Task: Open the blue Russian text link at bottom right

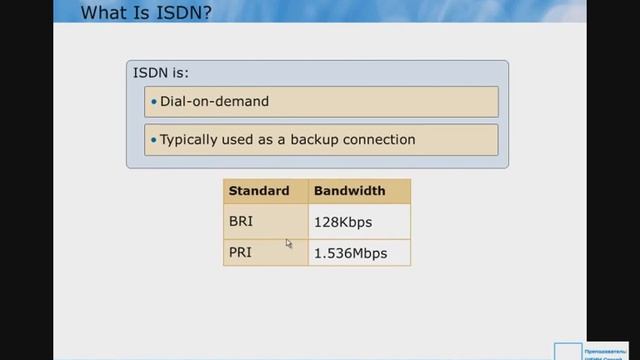Action: [x=605, y=355]
